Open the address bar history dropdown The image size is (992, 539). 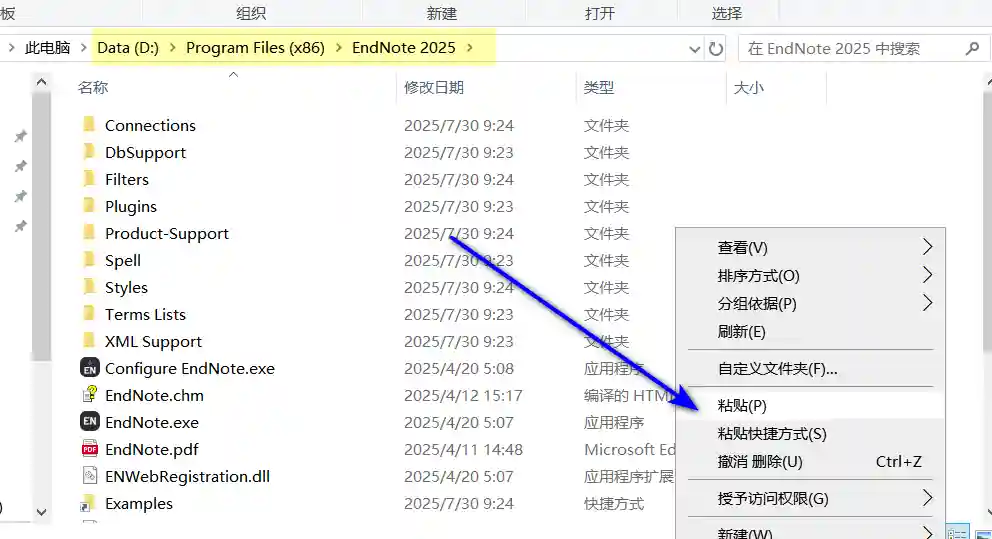tap(695, 48)
